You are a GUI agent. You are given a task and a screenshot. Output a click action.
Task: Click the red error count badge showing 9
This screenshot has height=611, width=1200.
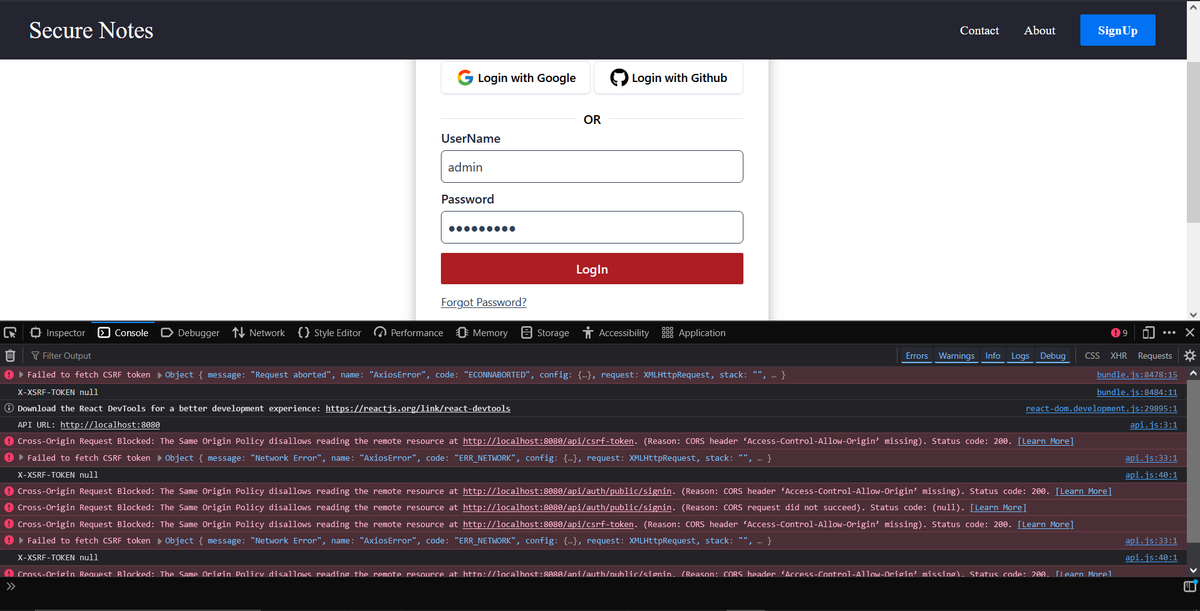tap(1119, 332)
